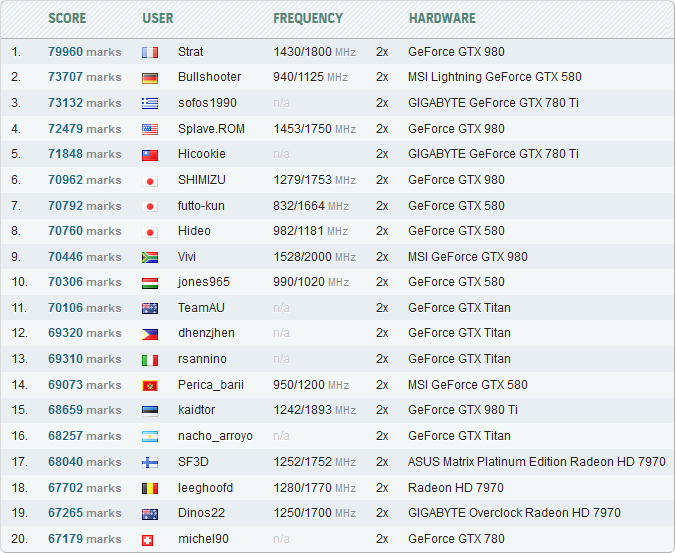The image size is (675, 553).
Task: Click the Finnish flag next to SF3D
Action: pyautogui.click(x=150, y=462)
